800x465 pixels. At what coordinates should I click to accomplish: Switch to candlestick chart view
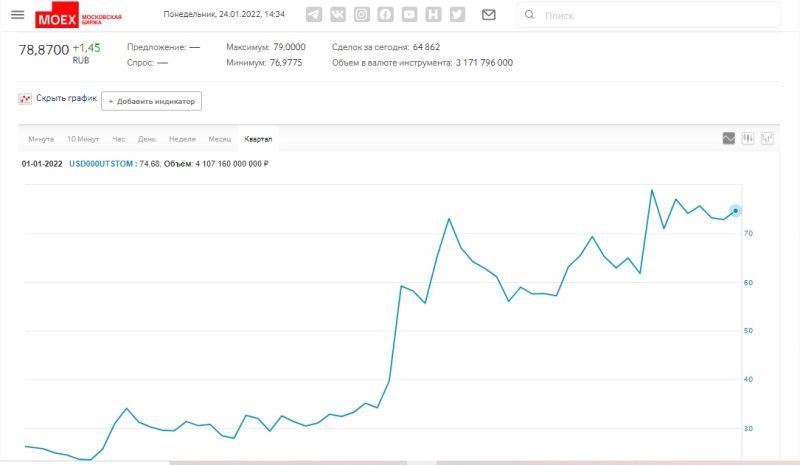click(748, 139)
